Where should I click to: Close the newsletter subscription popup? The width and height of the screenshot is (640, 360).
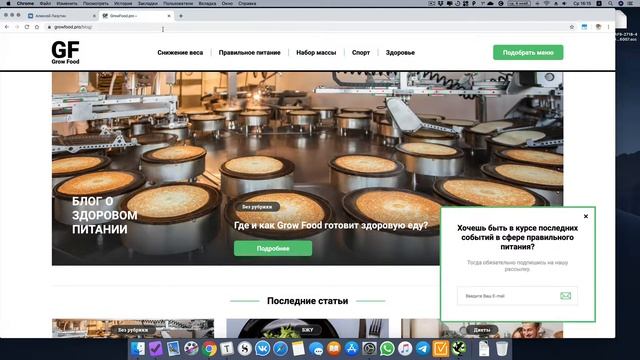click(586, 216)
